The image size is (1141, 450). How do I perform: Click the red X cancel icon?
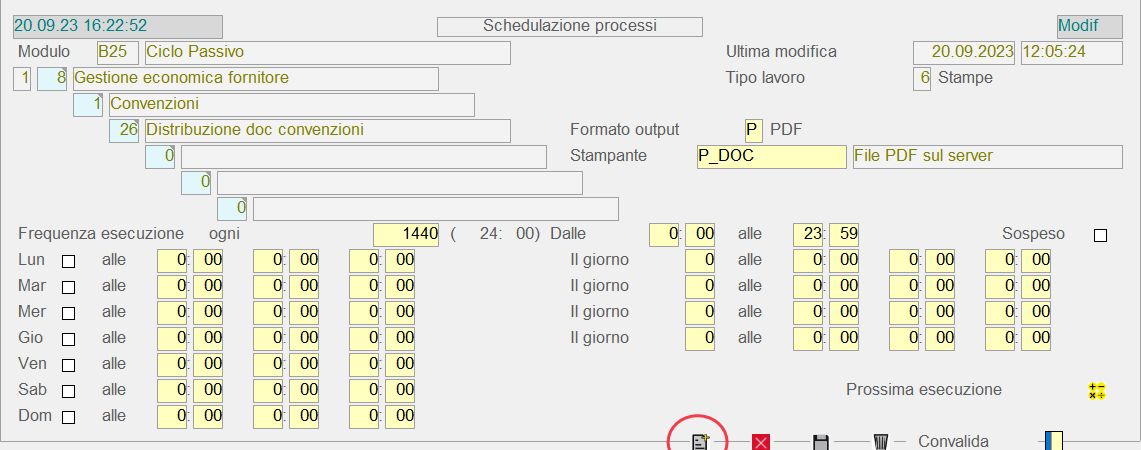click(x=761, y=442)
